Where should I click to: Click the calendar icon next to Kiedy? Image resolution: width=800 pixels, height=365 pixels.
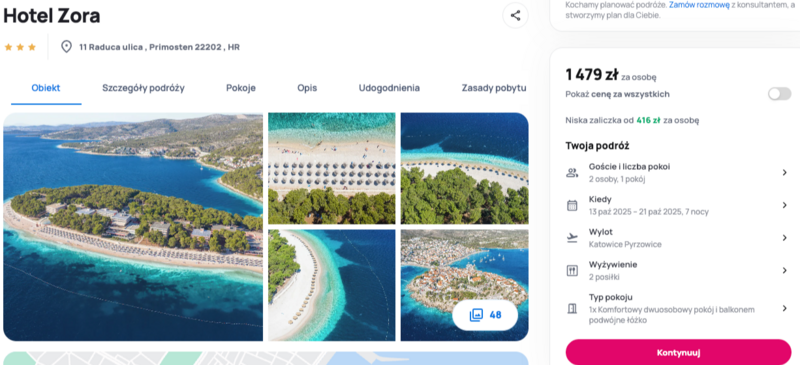572,205
